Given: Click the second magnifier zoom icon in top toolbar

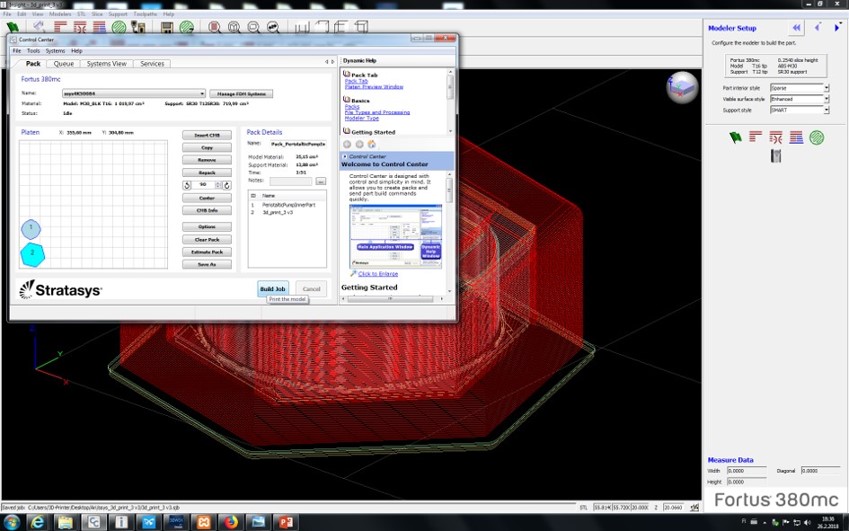Looking at the screenshot, I should tap(234, 27).
